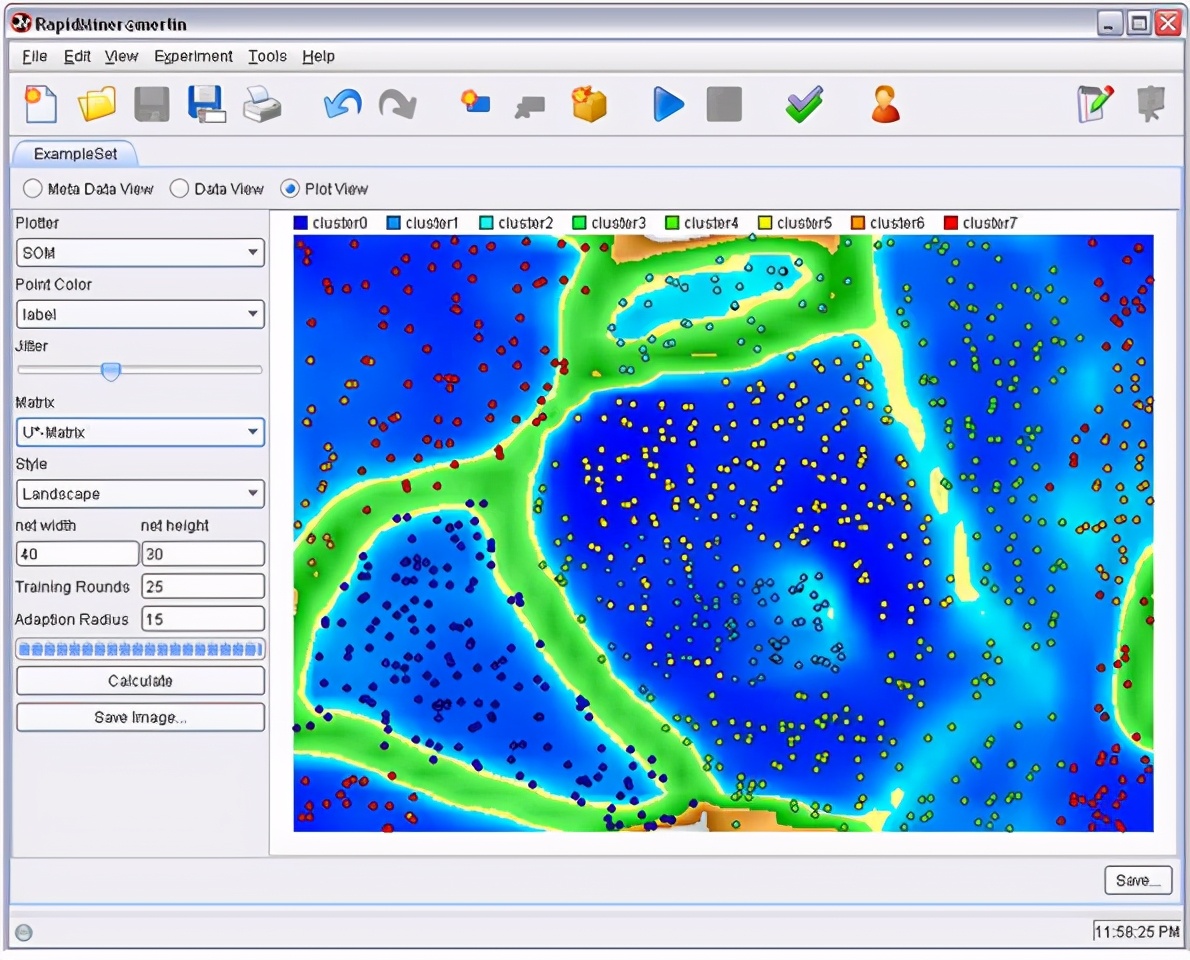Click the Print icon in toolbar
The height and width of the screenshot is (960, 1190).
262,104
